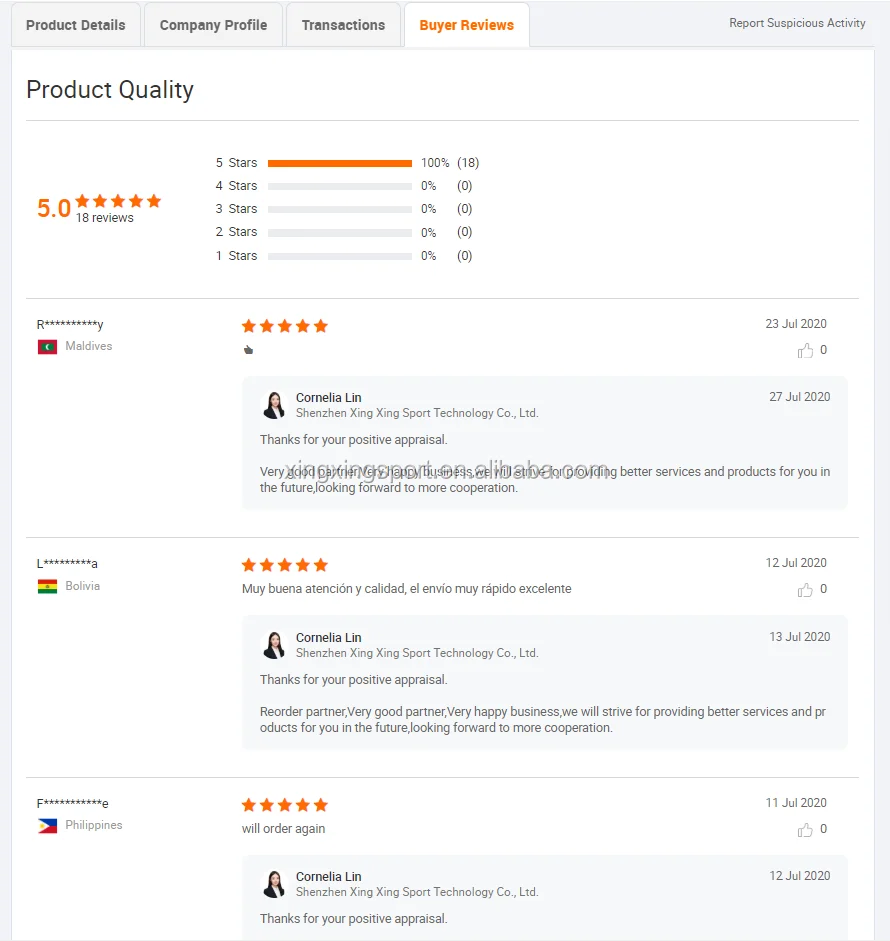Click the 4 Stars rating row
The width and height of the screenshot is (890, 941).
tap(340, 186)
